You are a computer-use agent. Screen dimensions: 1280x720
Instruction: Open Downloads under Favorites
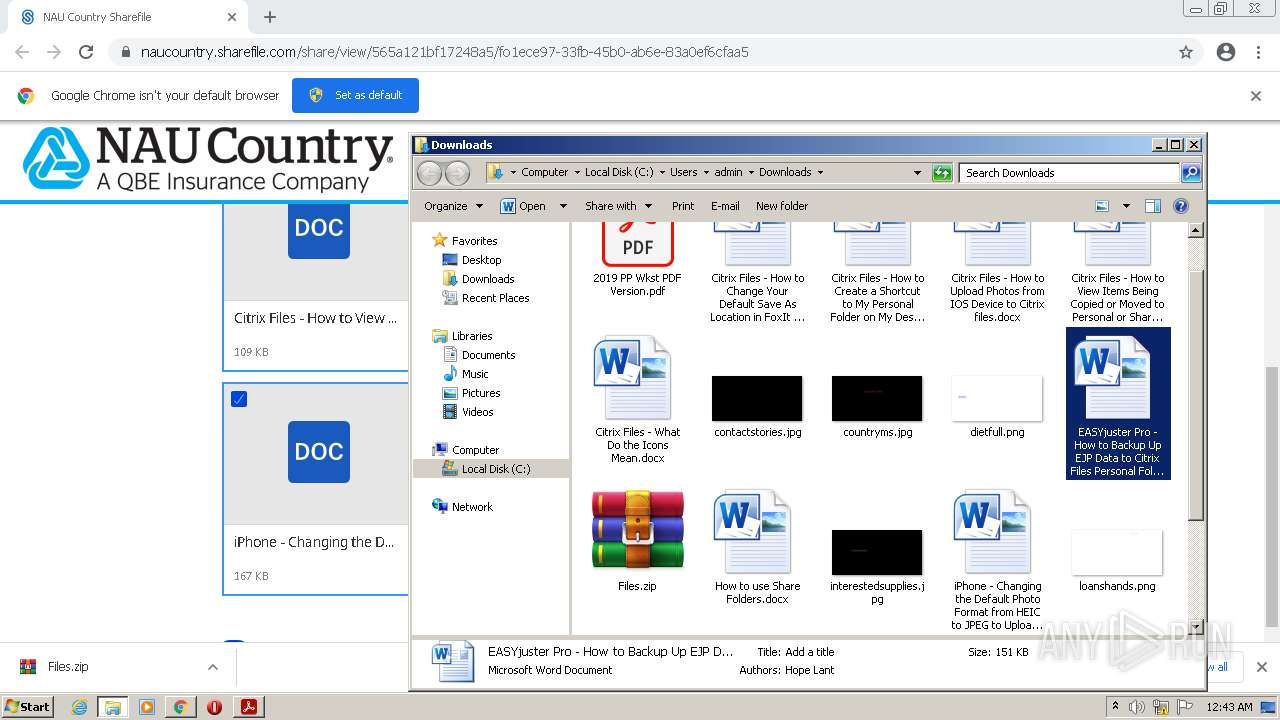pyautogui.click(x=488, y=279)
